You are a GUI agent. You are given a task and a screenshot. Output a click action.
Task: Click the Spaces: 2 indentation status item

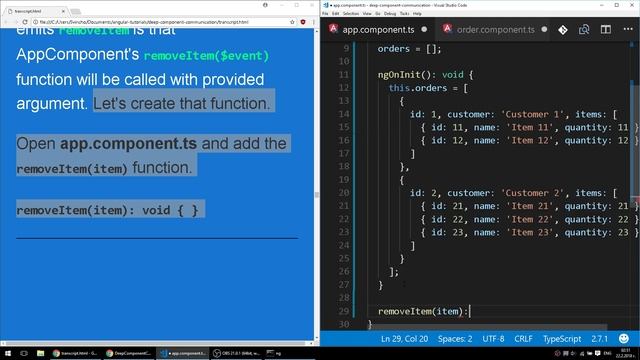tap(455, 339)
